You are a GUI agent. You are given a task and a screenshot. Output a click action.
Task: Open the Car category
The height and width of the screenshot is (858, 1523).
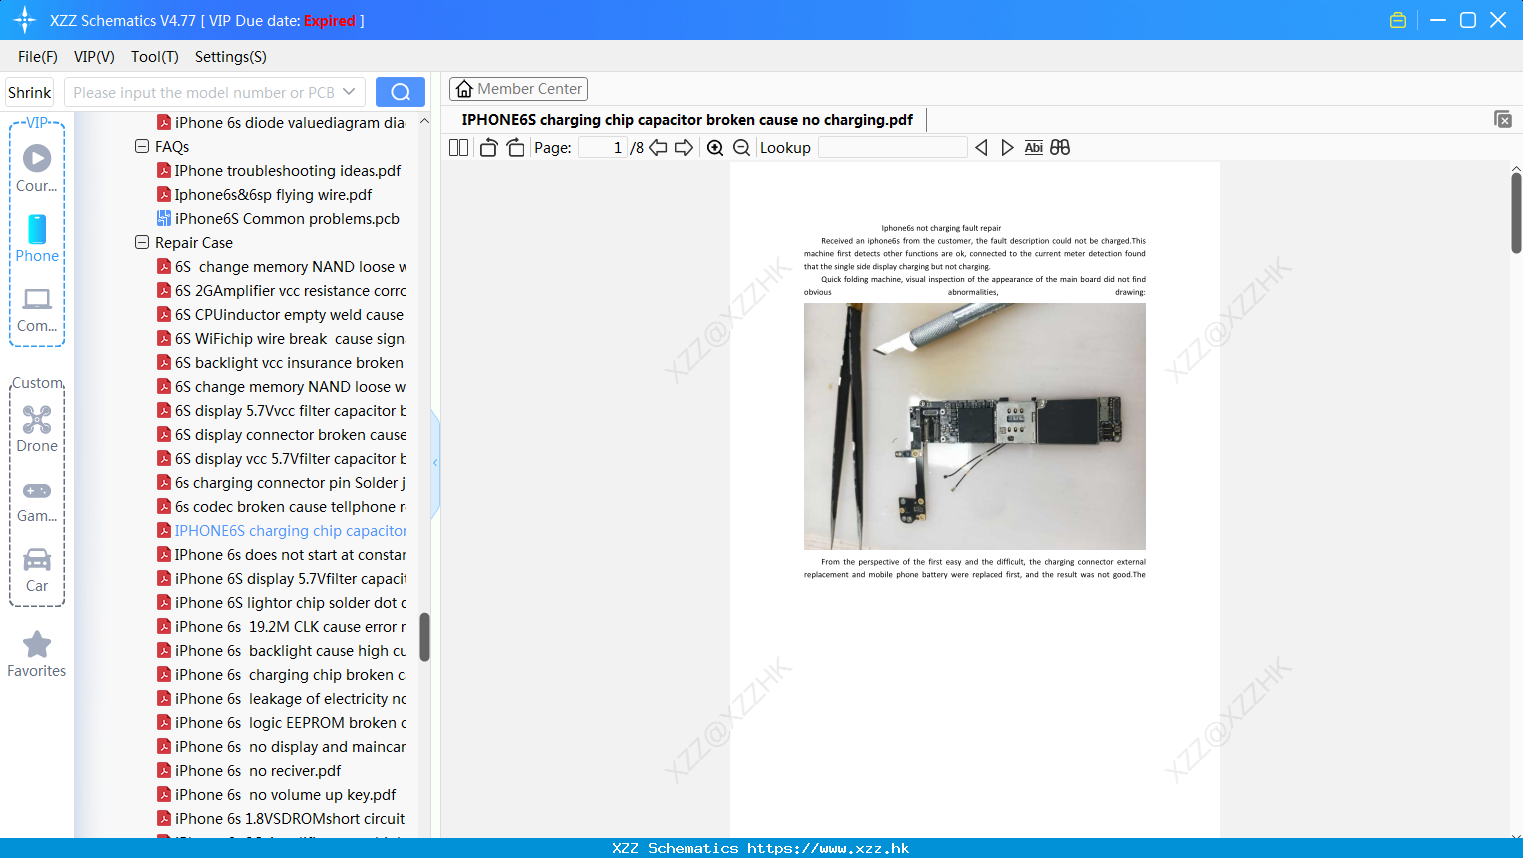[37, 570]
